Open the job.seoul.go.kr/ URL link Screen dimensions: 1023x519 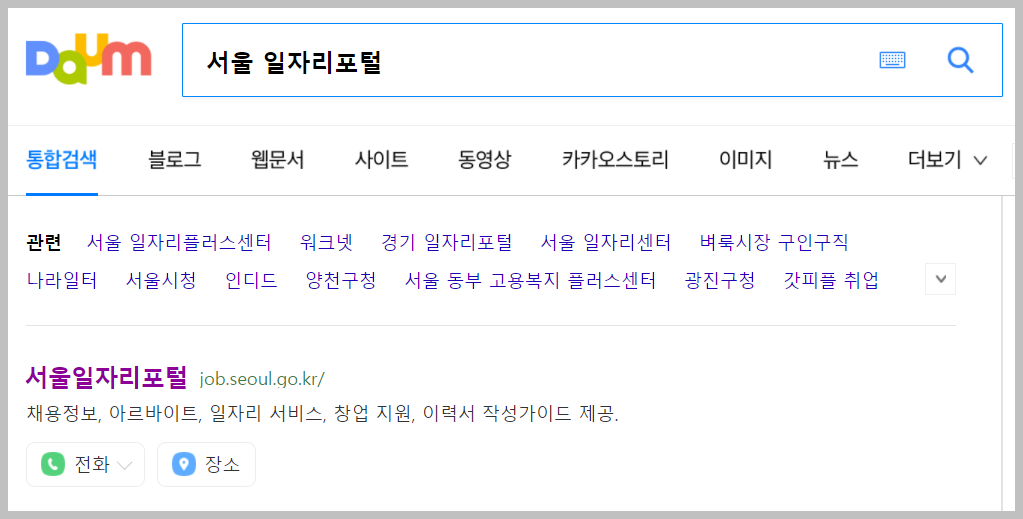click(262, 379)
